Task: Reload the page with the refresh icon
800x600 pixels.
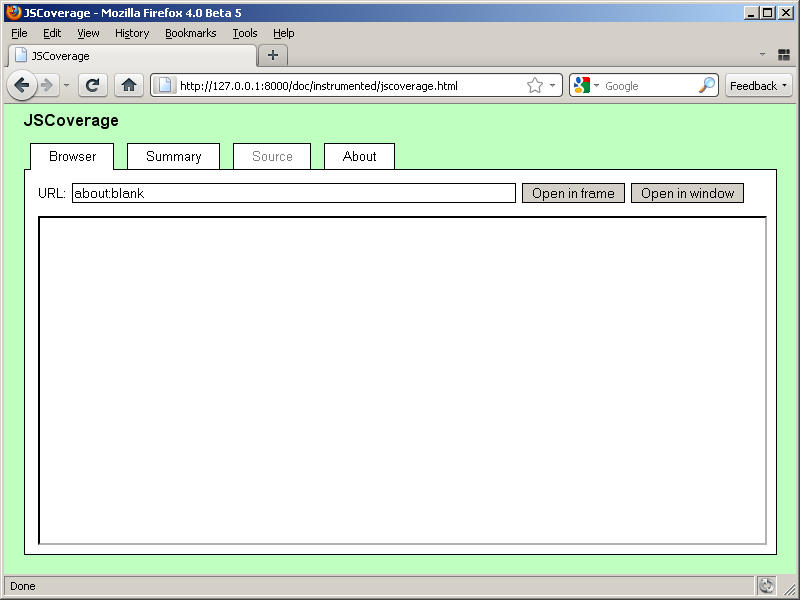Action: (x=92, y=85)
